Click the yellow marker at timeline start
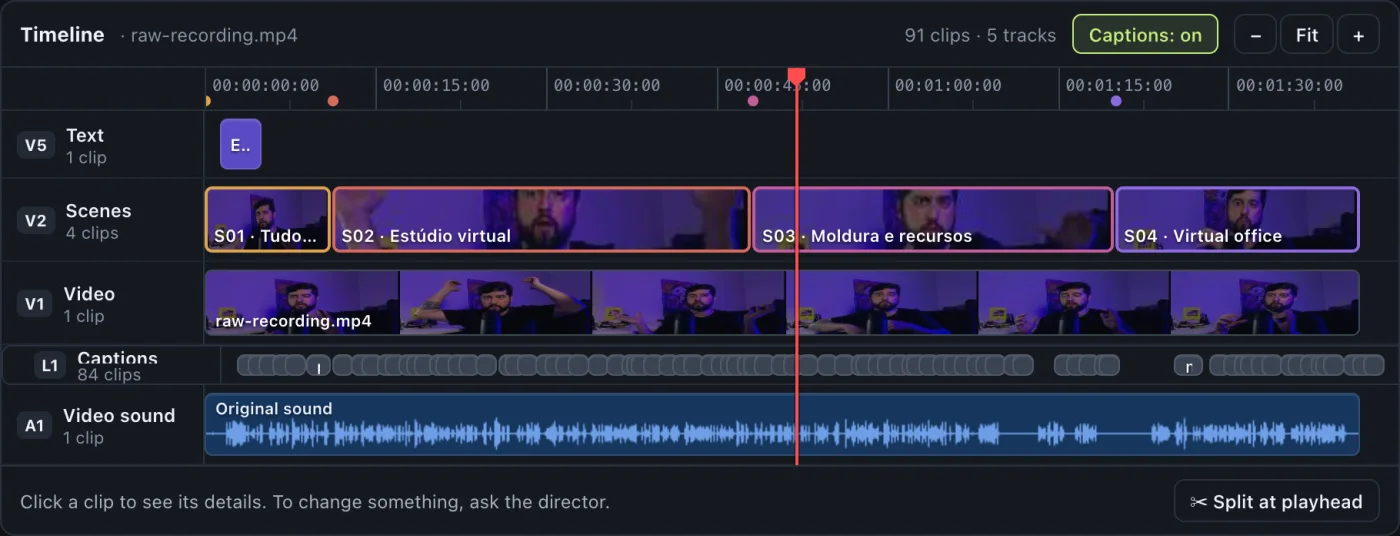 pyautogui.click(x=207, y=101)
